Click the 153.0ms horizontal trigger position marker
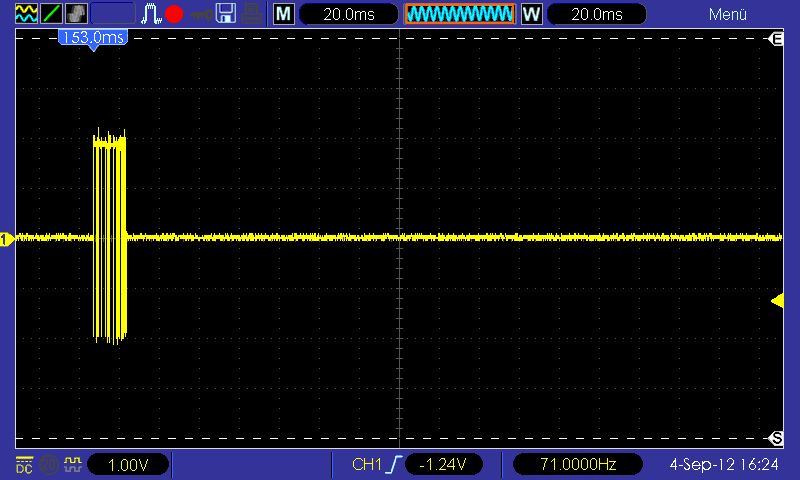This screenshot has height=480, width=800. pos(93,39)
